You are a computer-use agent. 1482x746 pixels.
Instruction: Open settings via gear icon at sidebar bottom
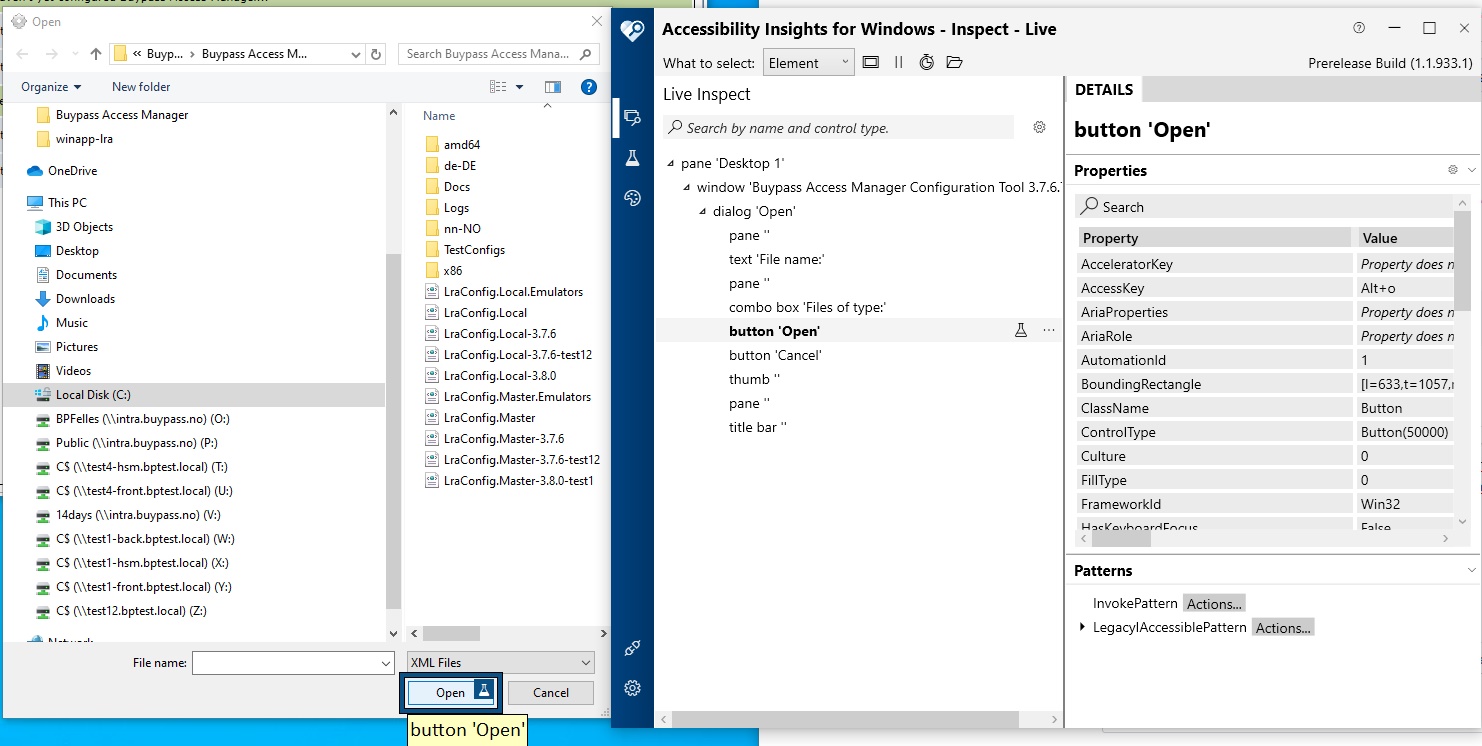tap(632, 688)
